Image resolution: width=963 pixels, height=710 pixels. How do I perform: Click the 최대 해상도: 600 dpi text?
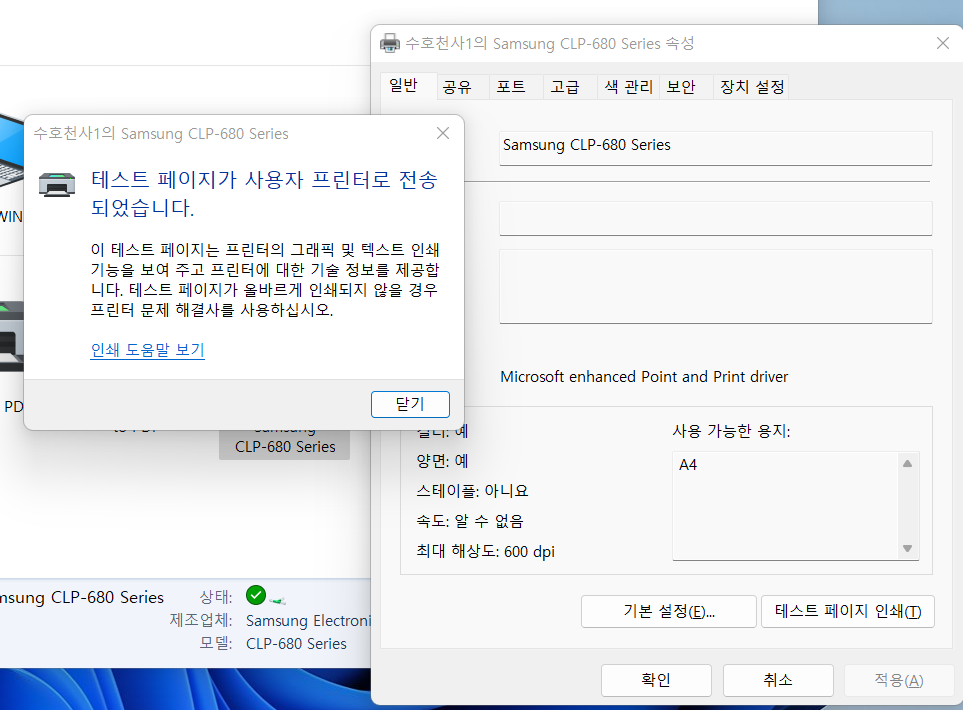(485, 552)
